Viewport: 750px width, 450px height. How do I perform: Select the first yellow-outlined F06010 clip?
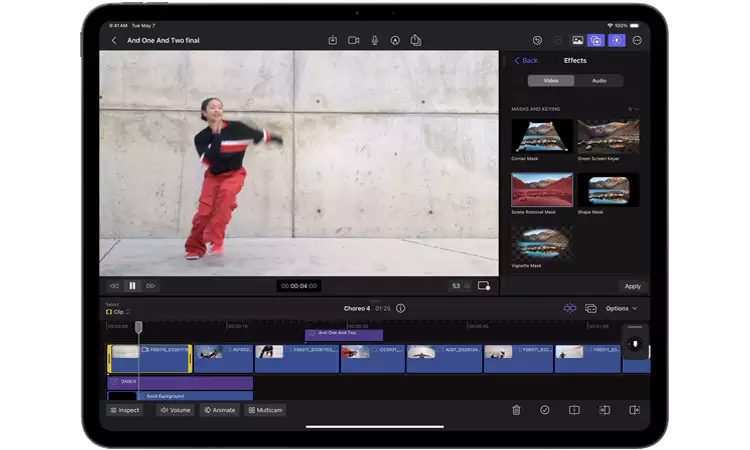[x=150, y=358]
